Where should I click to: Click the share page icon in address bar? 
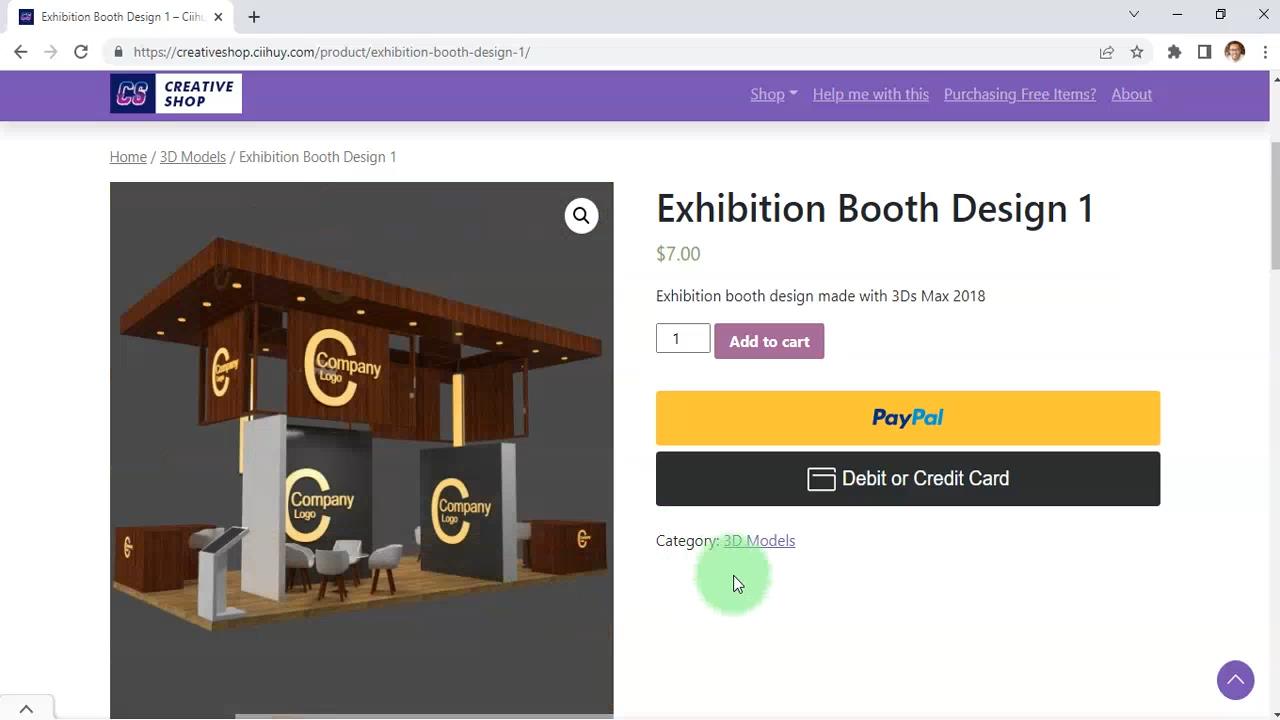click(x=1106, y=52)
